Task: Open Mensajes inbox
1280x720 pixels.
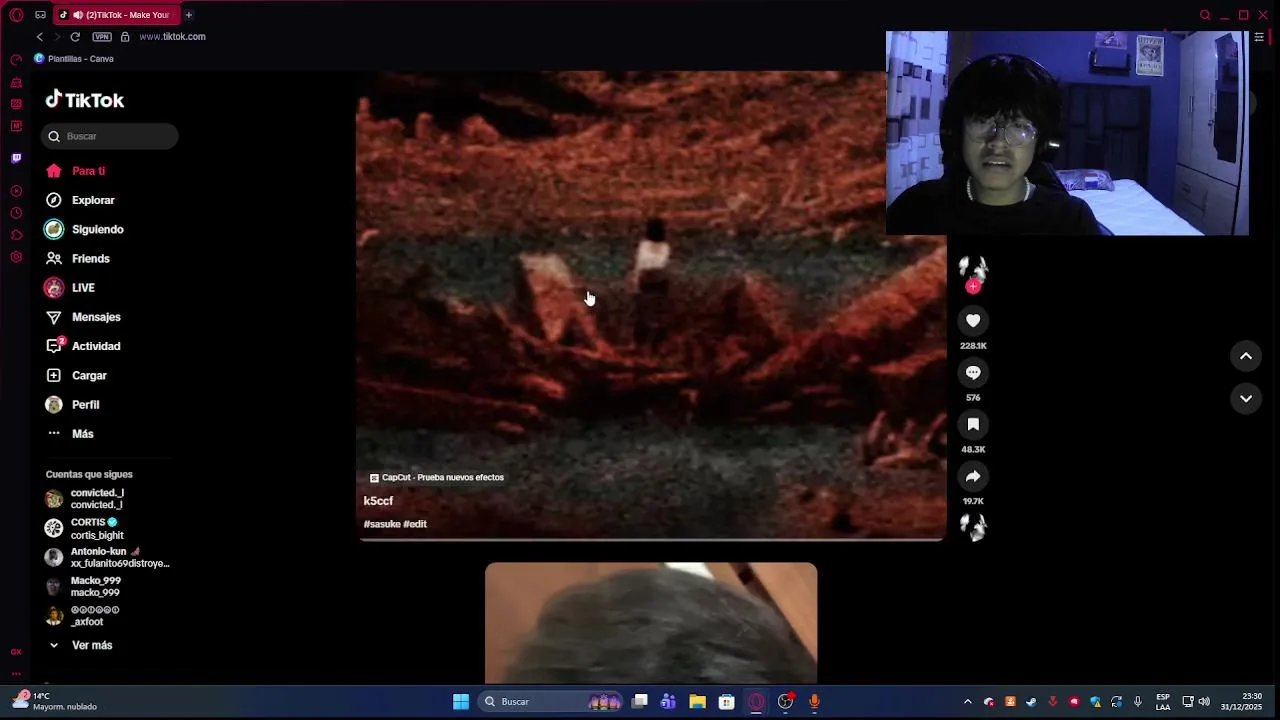Action: (x=83, y=317)
